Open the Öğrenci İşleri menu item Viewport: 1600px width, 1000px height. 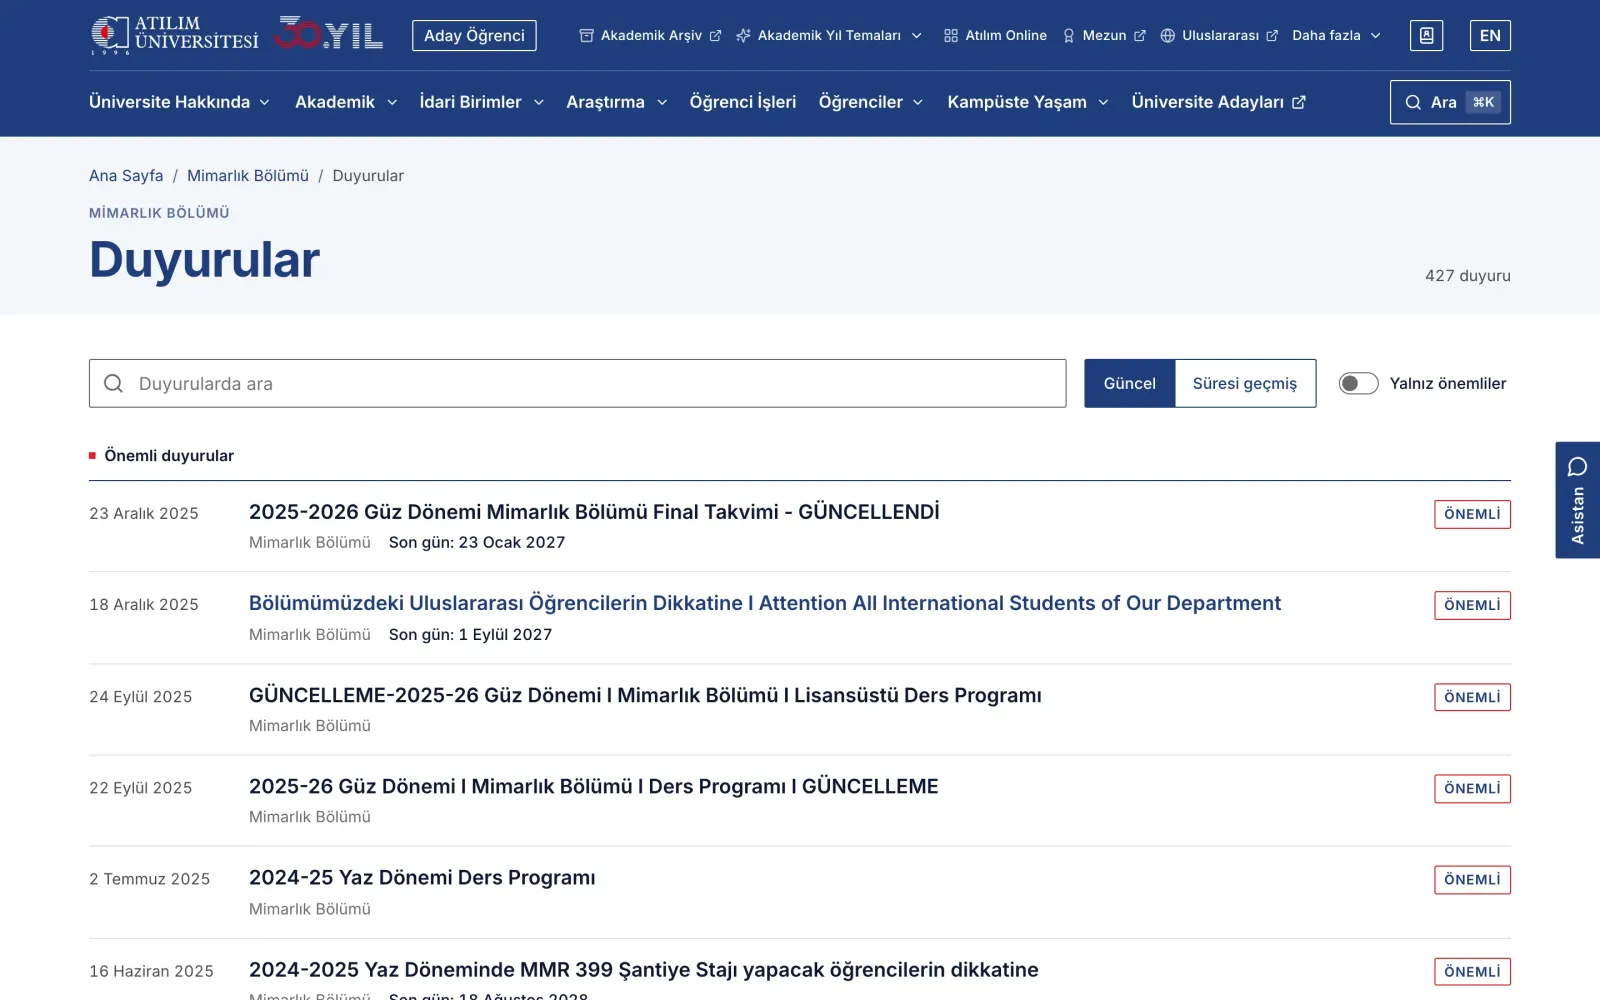pyautogui.click(x=743, y=102)
